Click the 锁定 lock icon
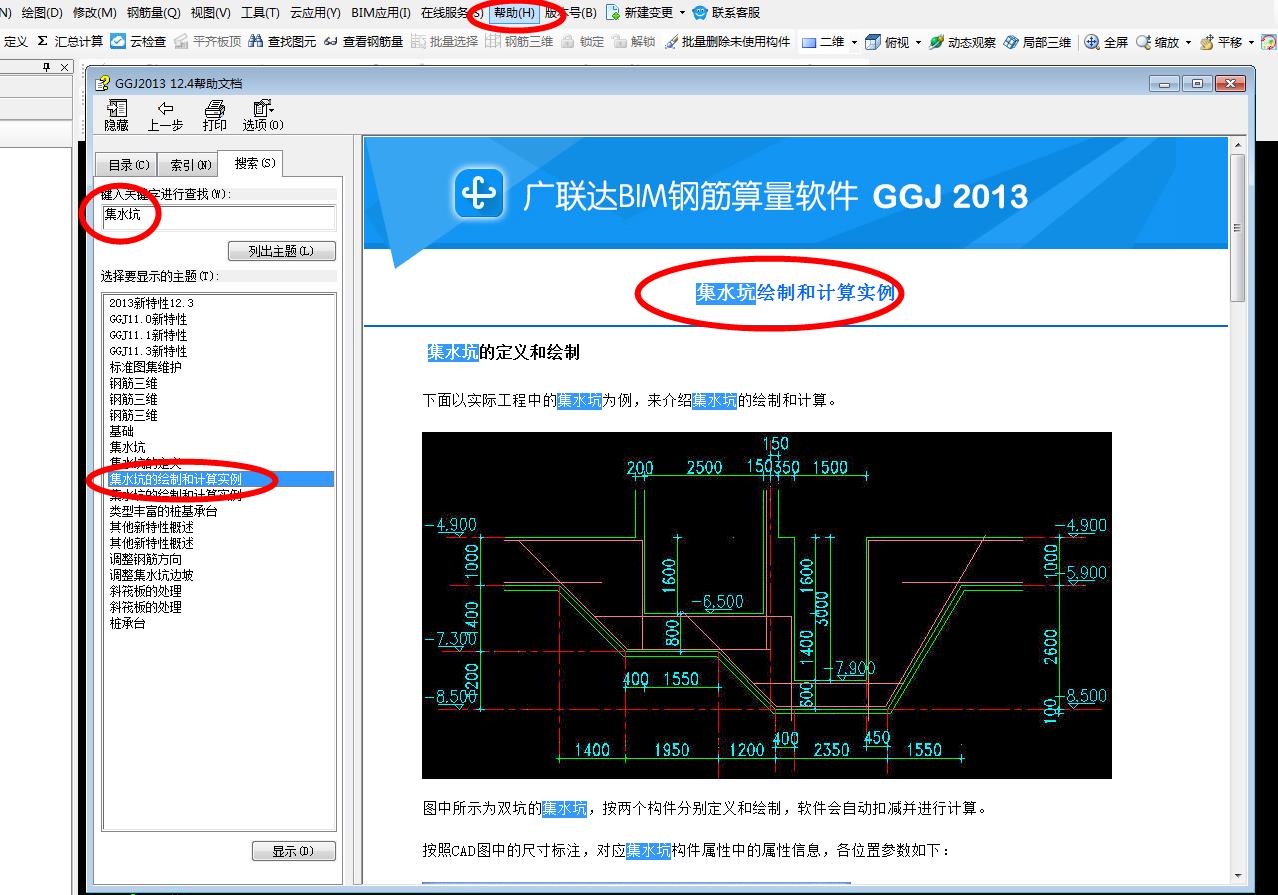Screen dimensions: 1278x895 point(583,42)
